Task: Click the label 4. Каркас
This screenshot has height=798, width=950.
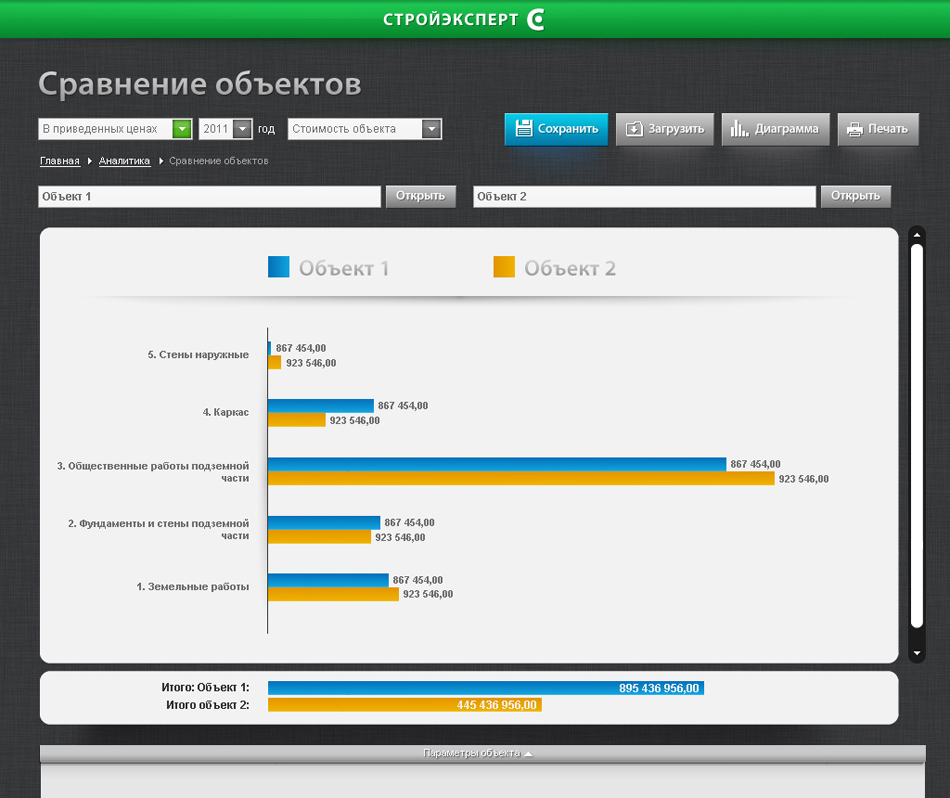Action: [x=225, y=412]
